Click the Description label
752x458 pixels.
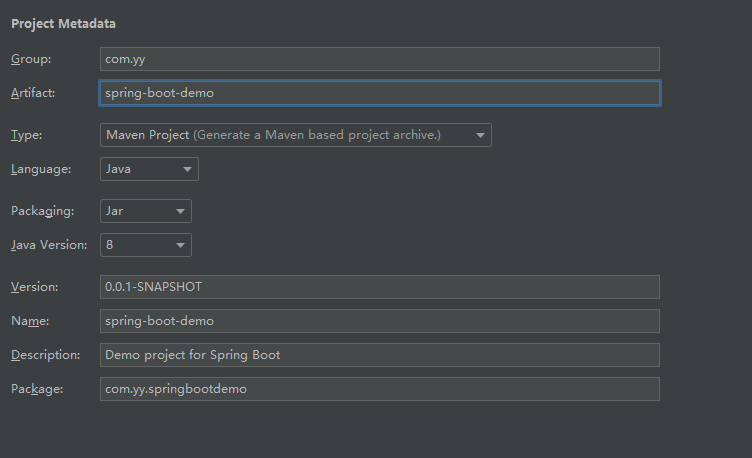tap(46, 355)
